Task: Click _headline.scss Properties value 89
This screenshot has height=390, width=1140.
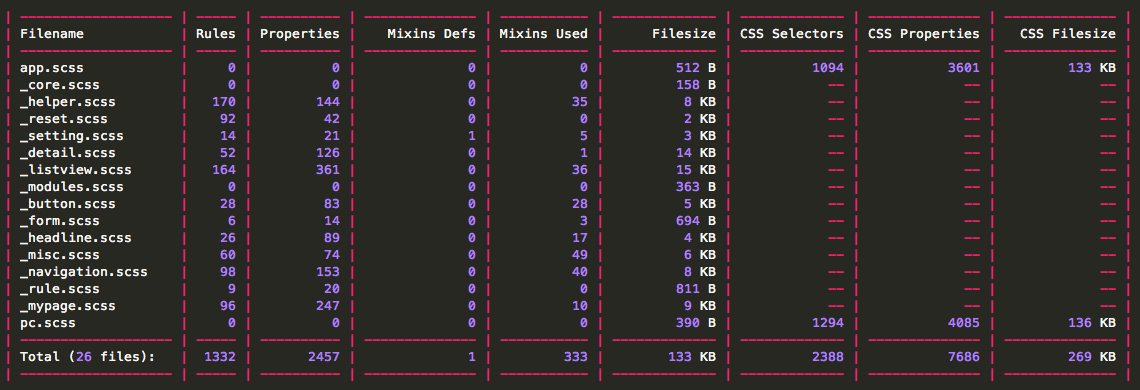Action: tap(332, 238)
